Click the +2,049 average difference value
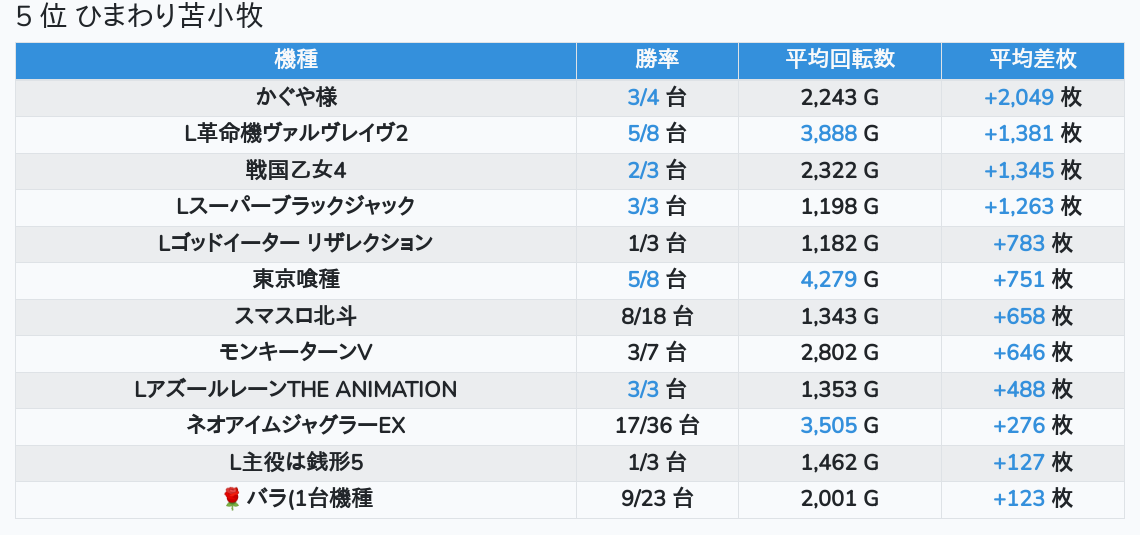The image size is (1140, 535). [x=1019, y=97]
